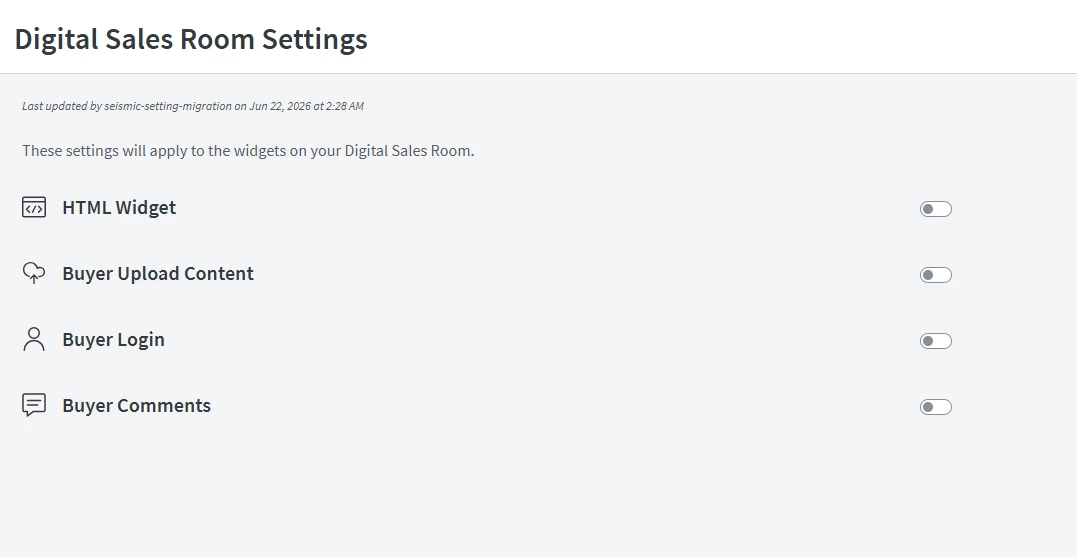Turn on the Buyer Upload Content toggle
Viewport: 1077px width, 557px height.
(936, 275)
